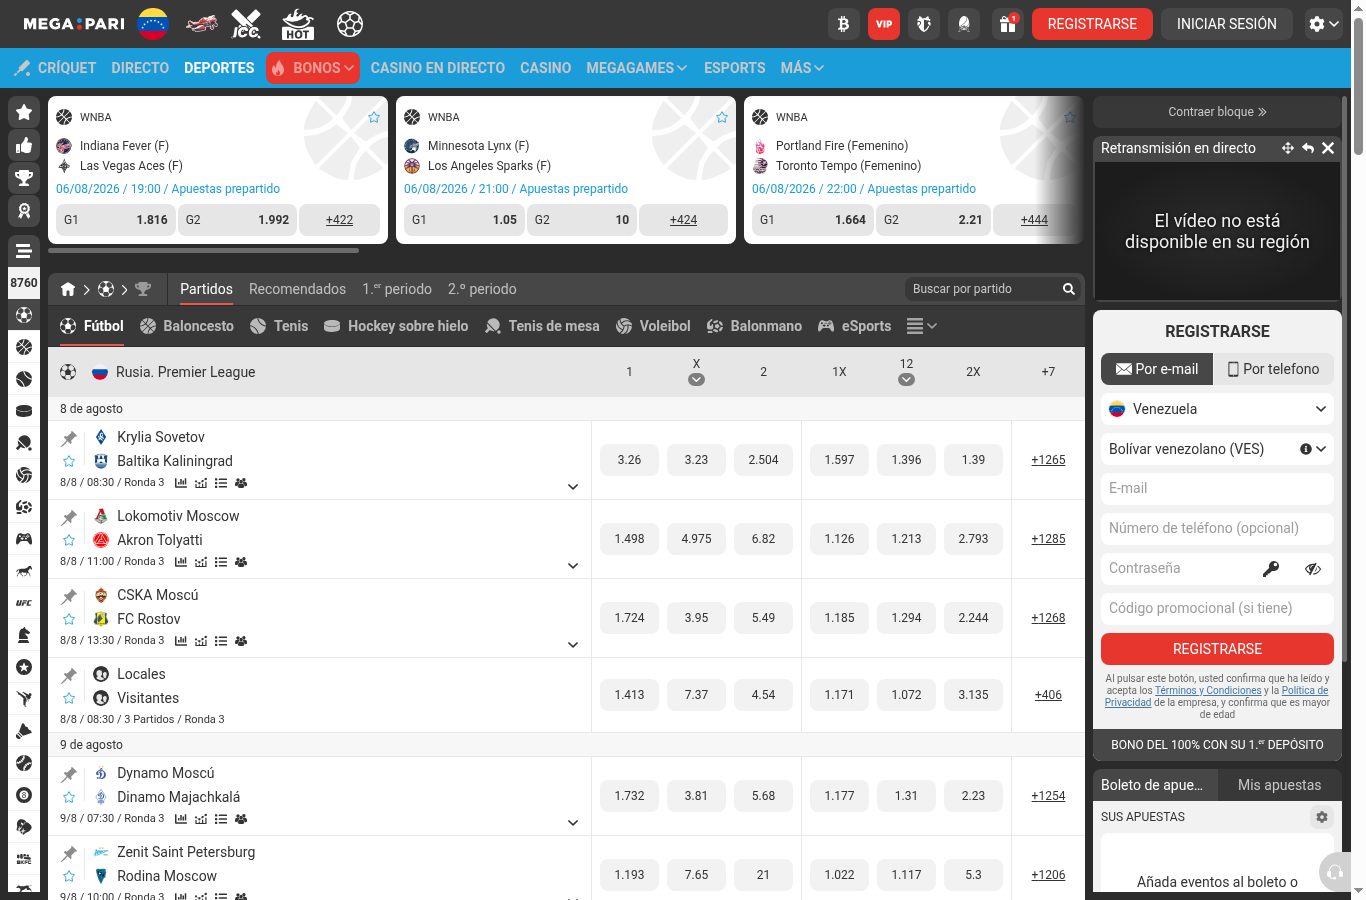Select ice hockey puck in left sidebar

click(x=24, y=411)
